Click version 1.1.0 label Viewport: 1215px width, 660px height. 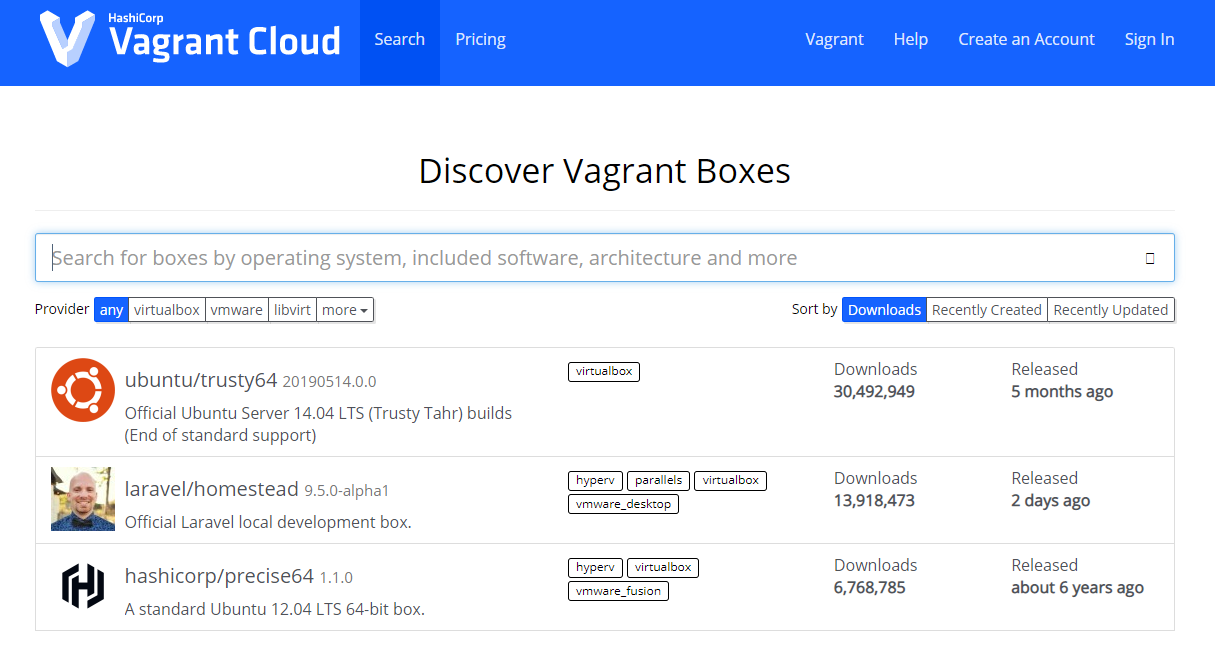point(336,578)
